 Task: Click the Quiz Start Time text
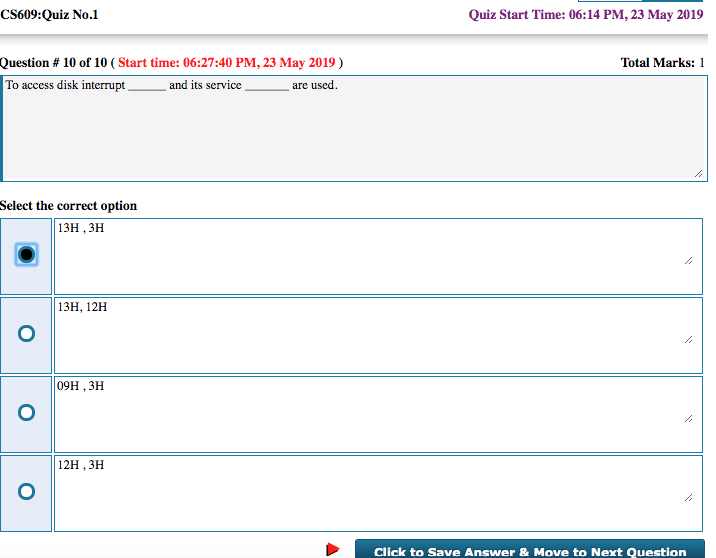(x=585, y=15)
